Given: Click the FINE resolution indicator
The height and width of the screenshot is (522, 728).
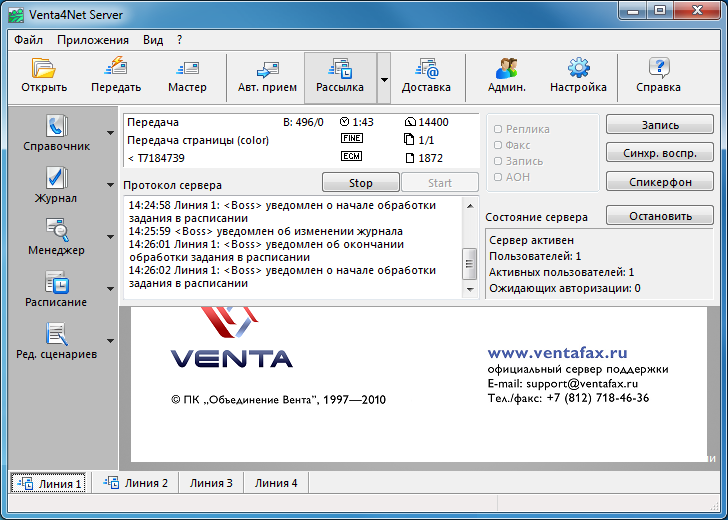Looking at the screenshot, I should click(351, 138).
